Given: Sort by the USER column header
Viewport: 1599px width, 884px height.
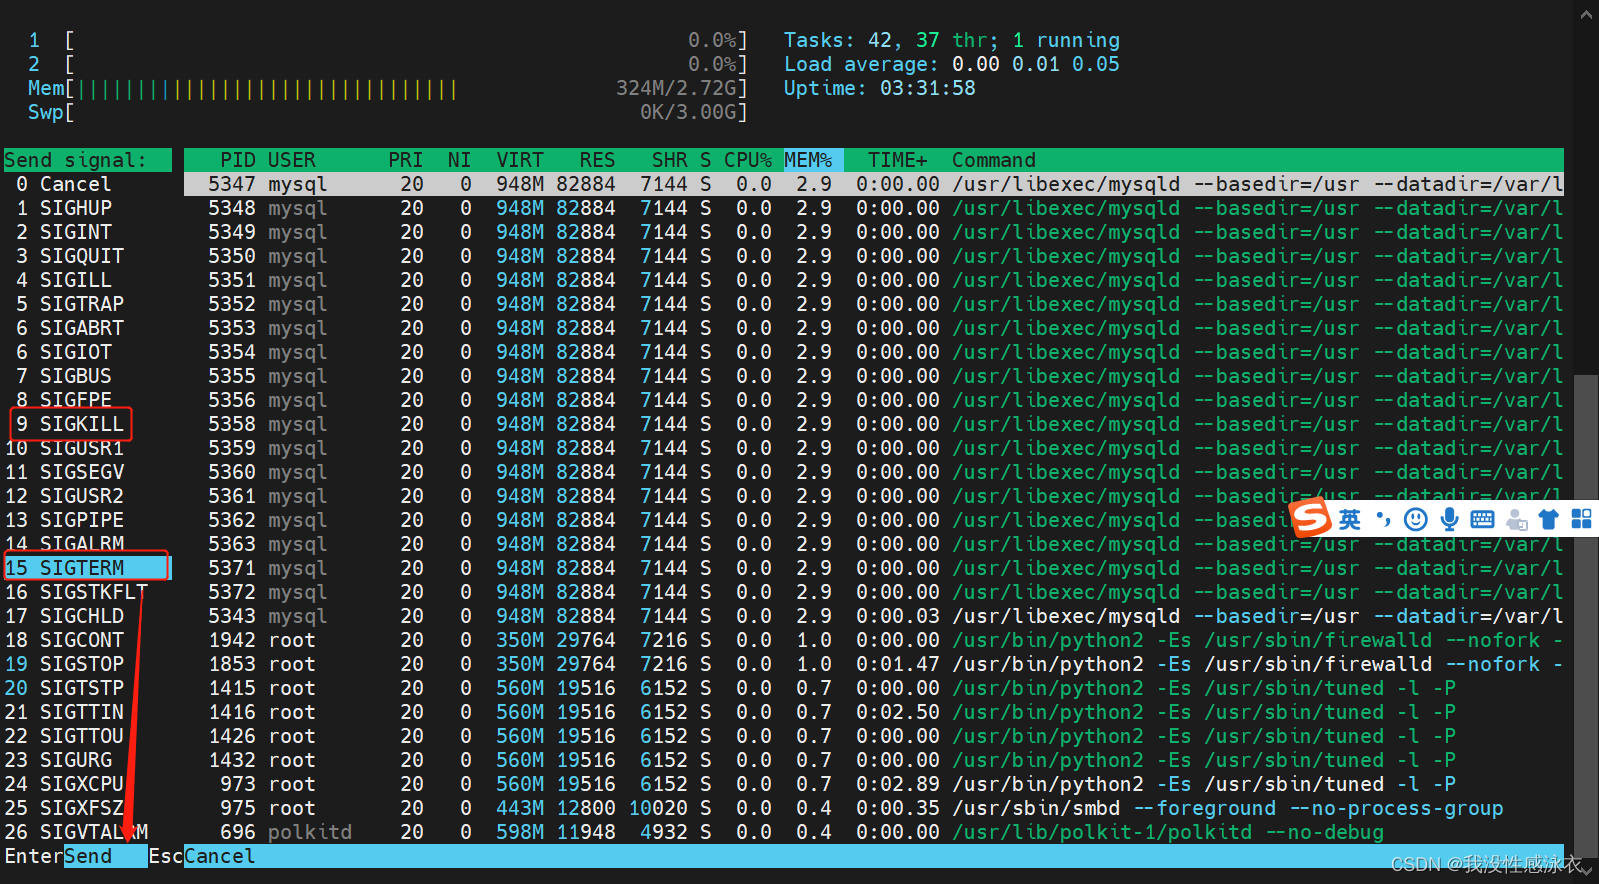Looking at the screenshot, I should [x=291, y=160].
